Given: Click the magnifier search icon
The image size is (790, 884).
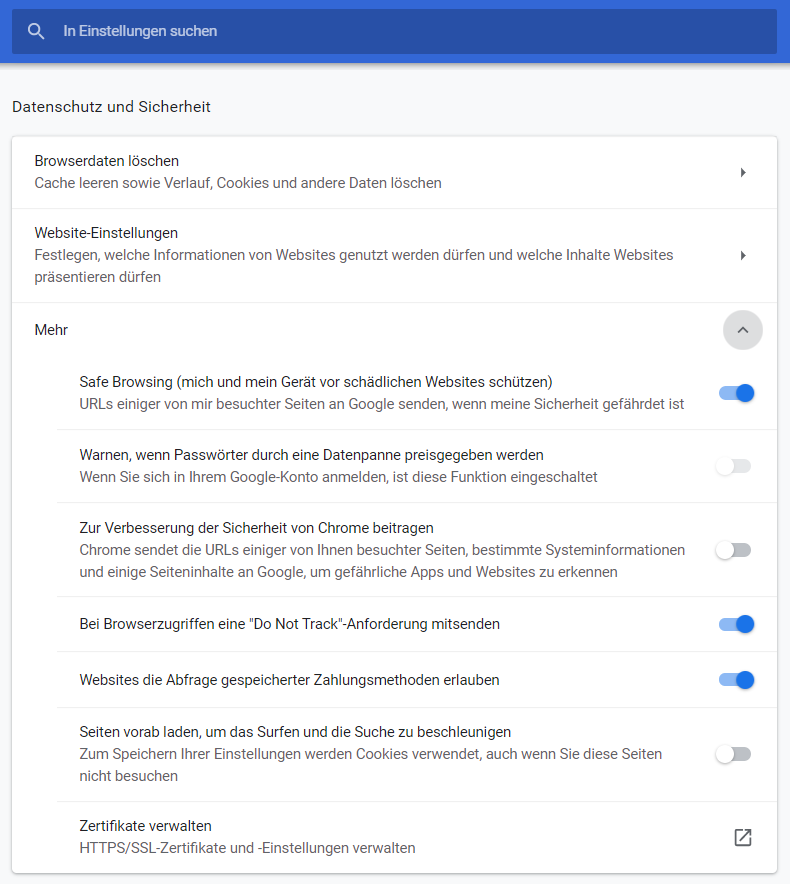Looking at the screenshot, I should tap(36, 31).
